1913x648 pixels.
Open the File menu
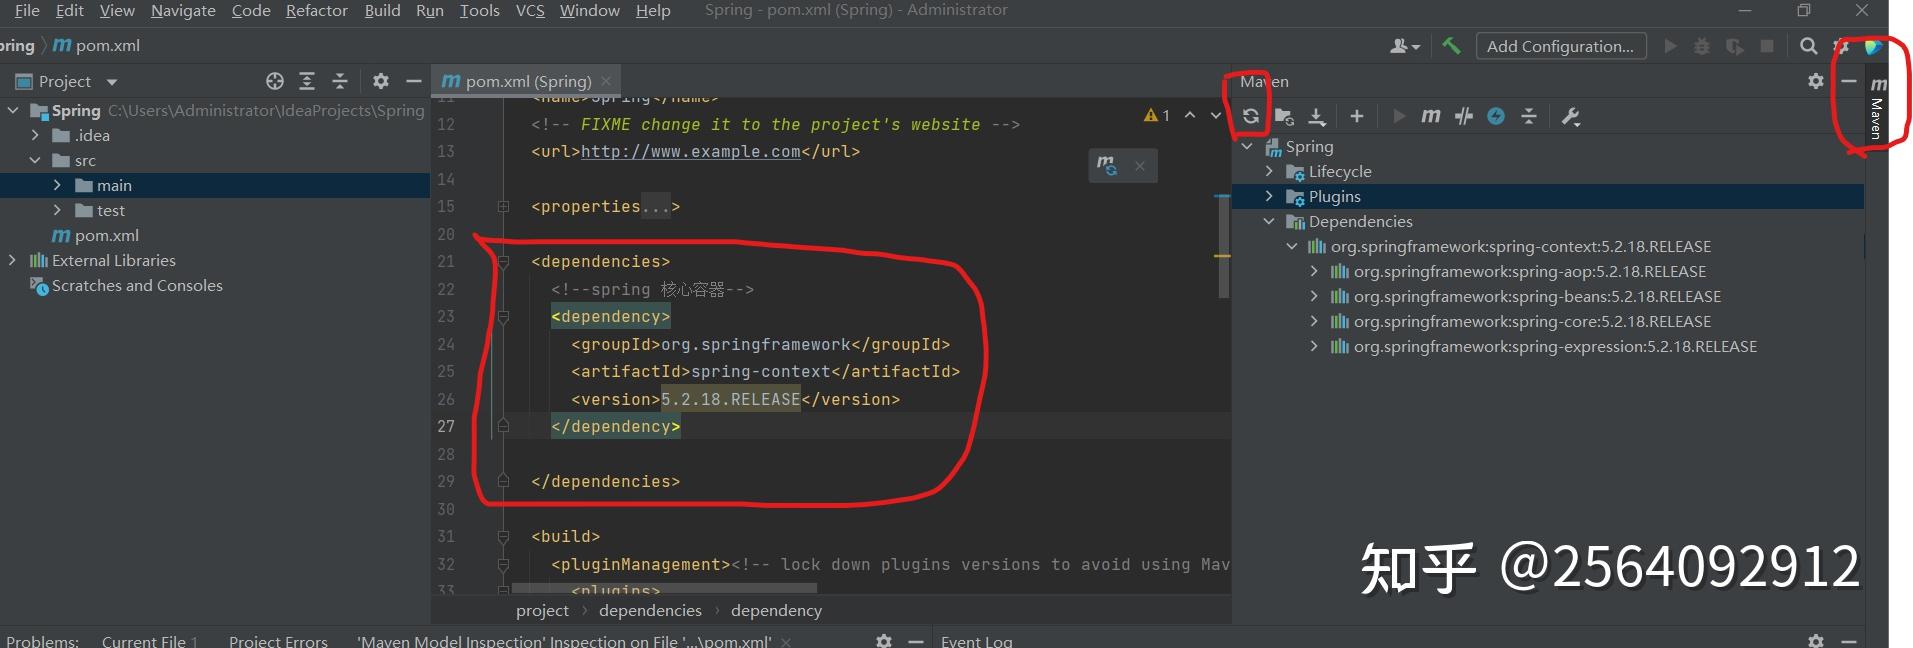click(x=27, y=10)
